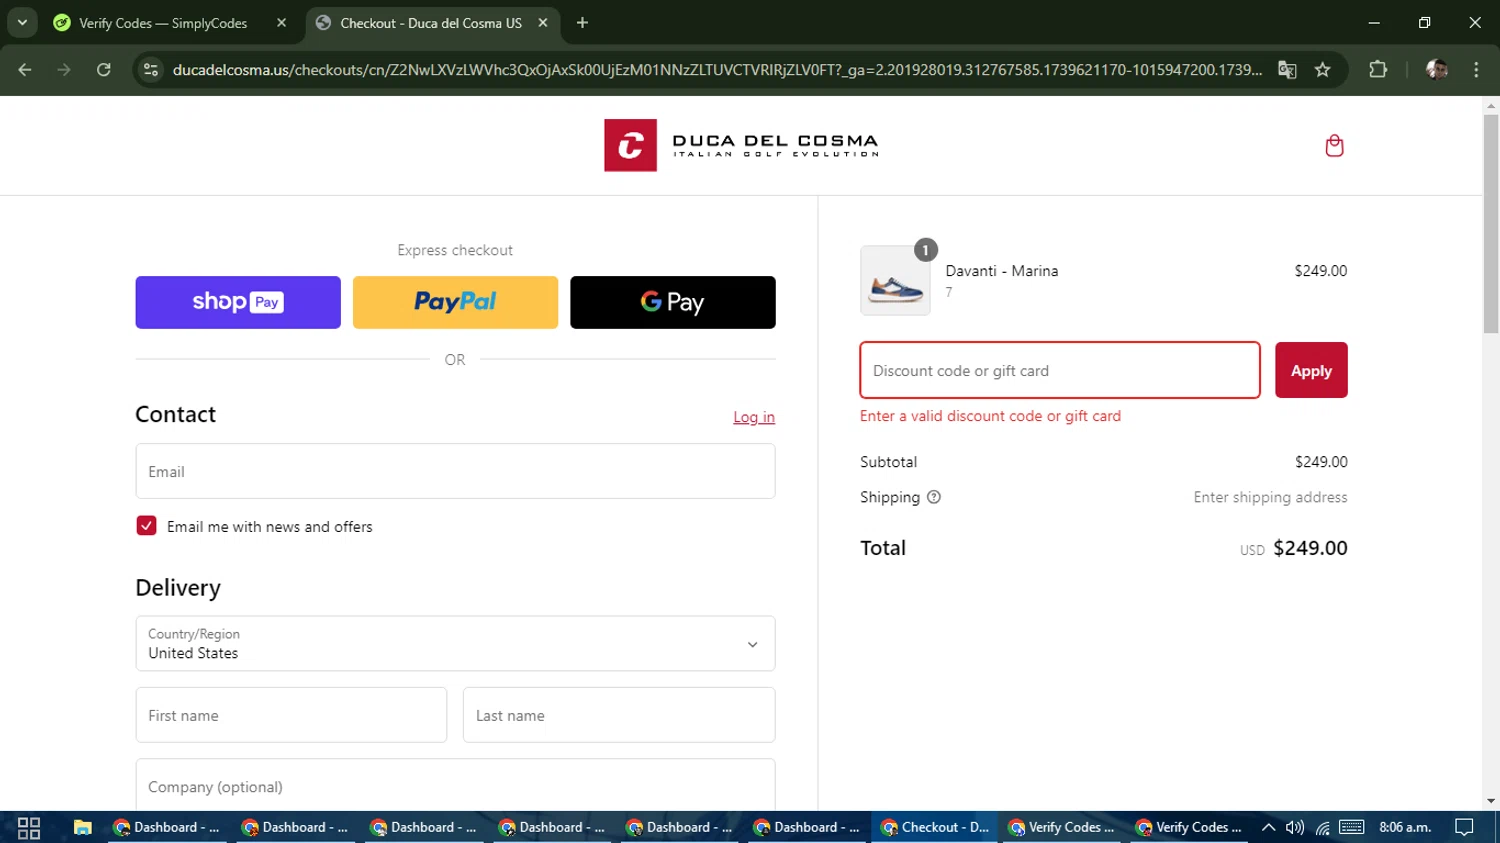Click the taskbar clock 8:06 a.m.

1405,827
